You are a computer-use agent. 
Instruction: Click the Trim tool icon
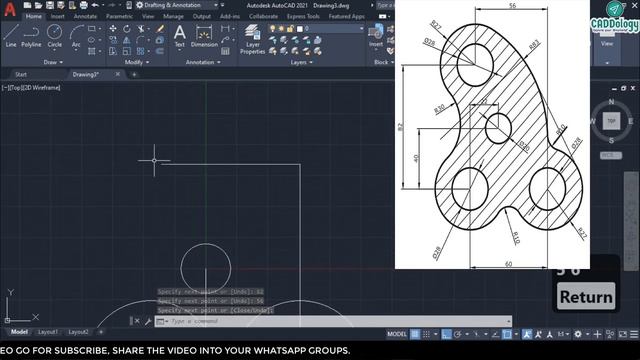click(141, 29)
